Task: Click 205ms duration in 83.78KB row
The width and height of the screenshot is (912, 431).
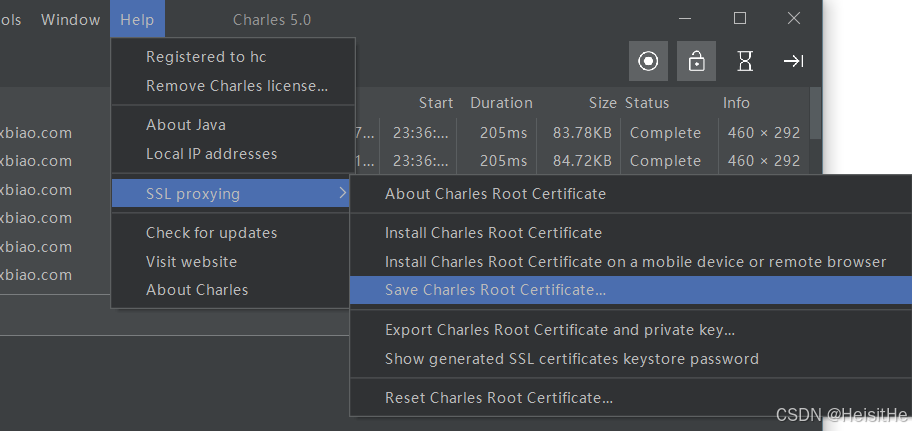Action: click(x=503, y=133)
